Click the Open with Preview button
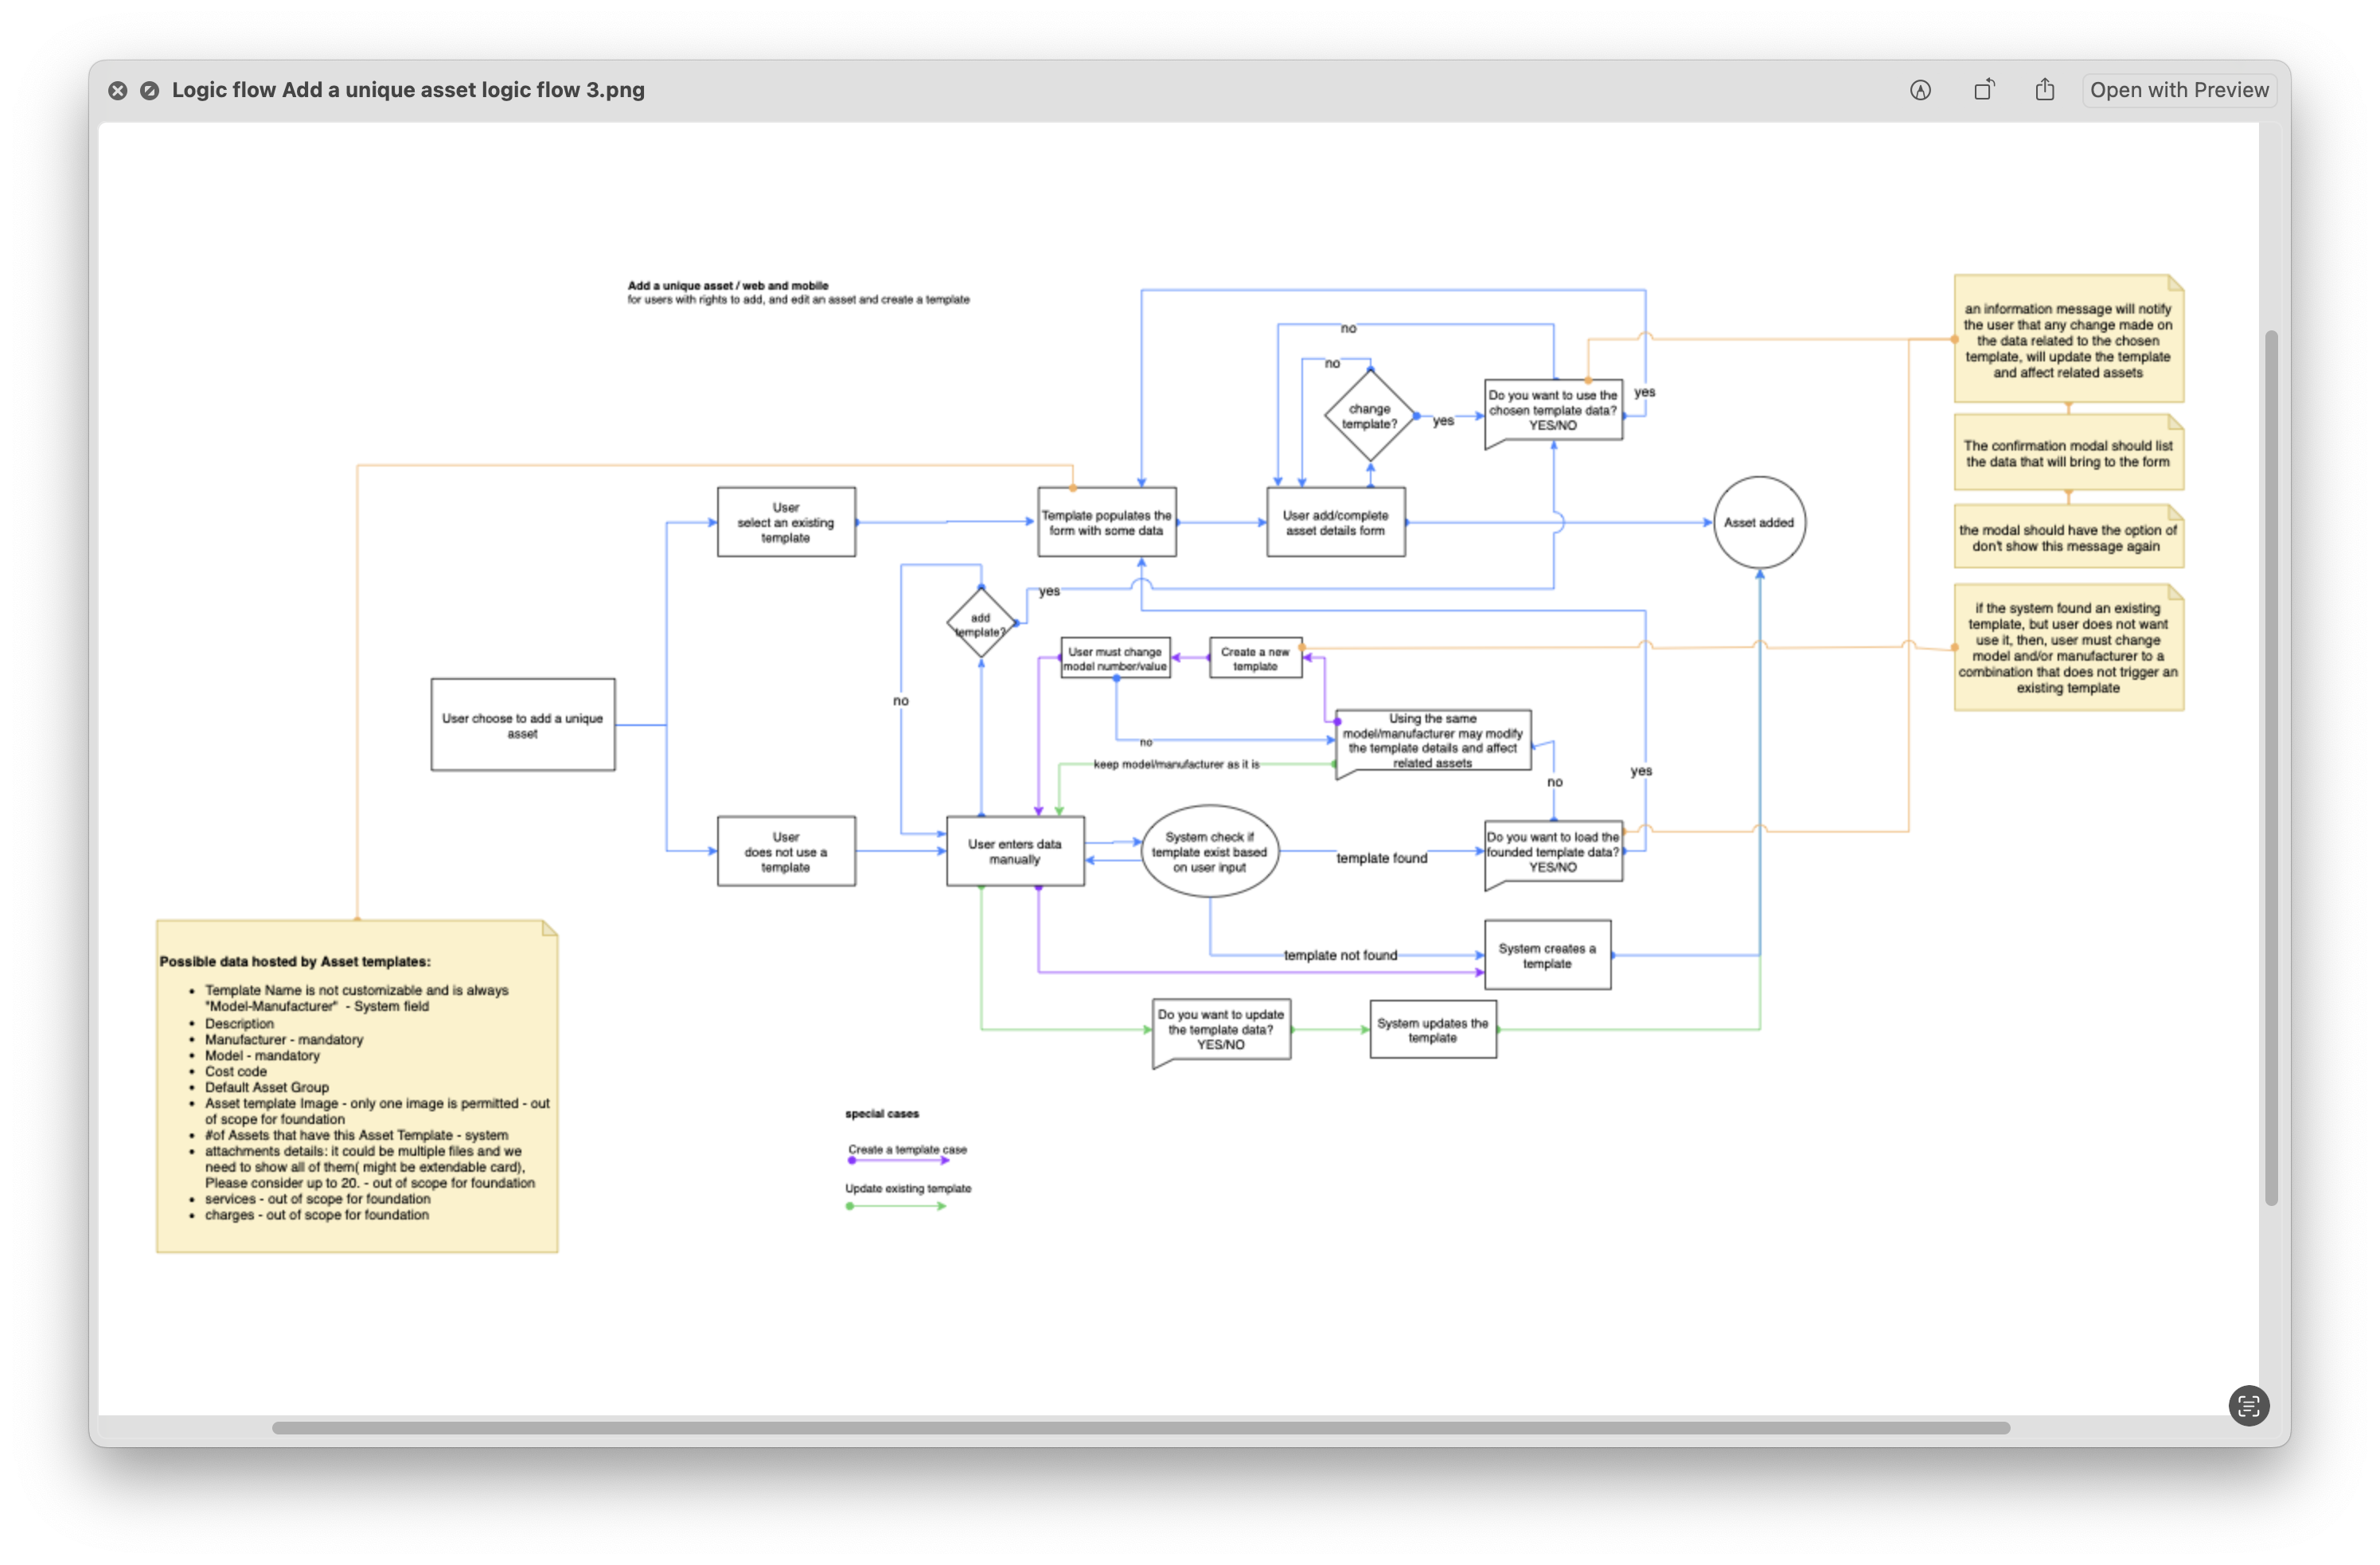The image size is (2380, 1565). click(x=2179, y=90)
